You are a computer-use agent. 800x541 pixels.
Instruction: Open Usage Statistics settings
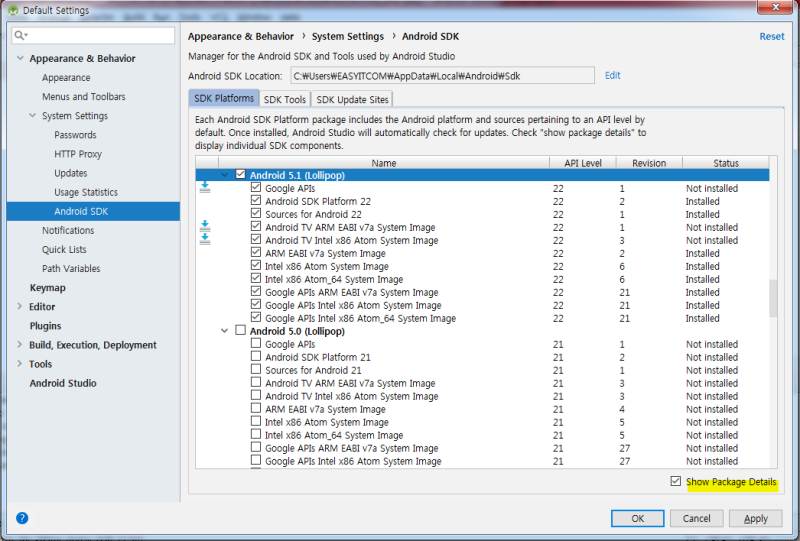click(86, 192)
